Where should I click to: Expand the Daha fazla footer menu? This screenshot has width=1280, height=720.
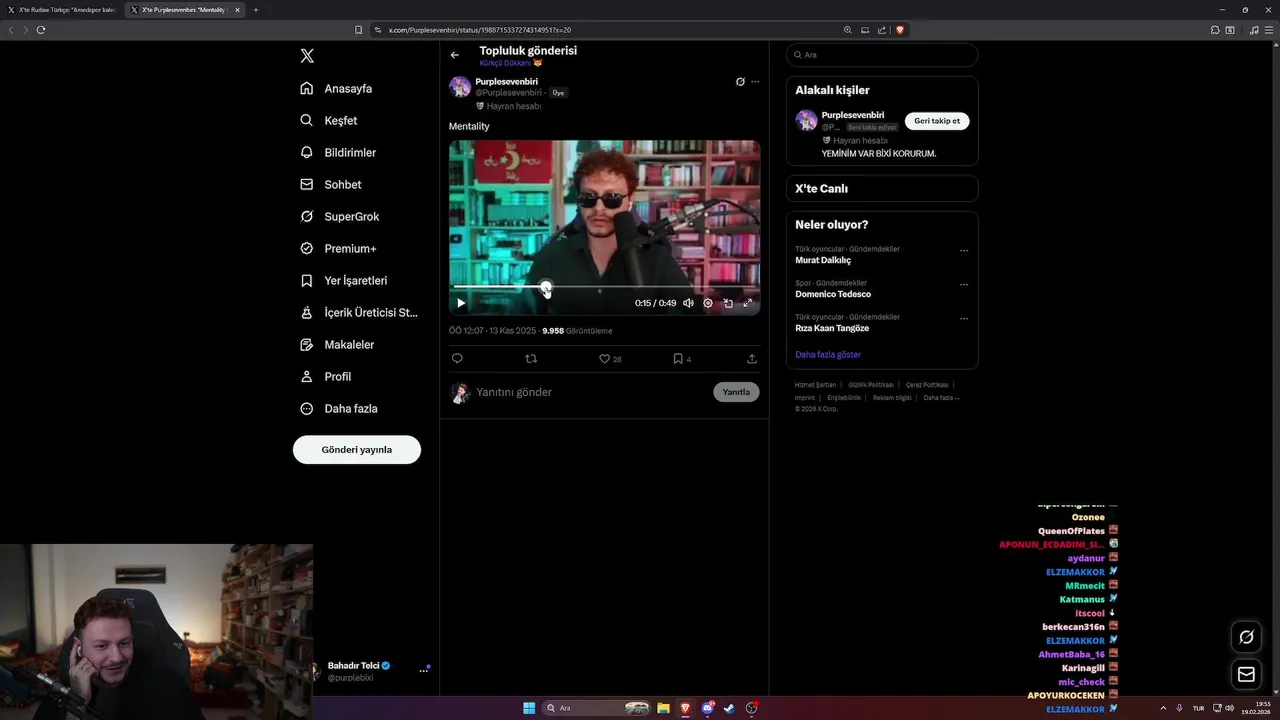pos(941,398)
